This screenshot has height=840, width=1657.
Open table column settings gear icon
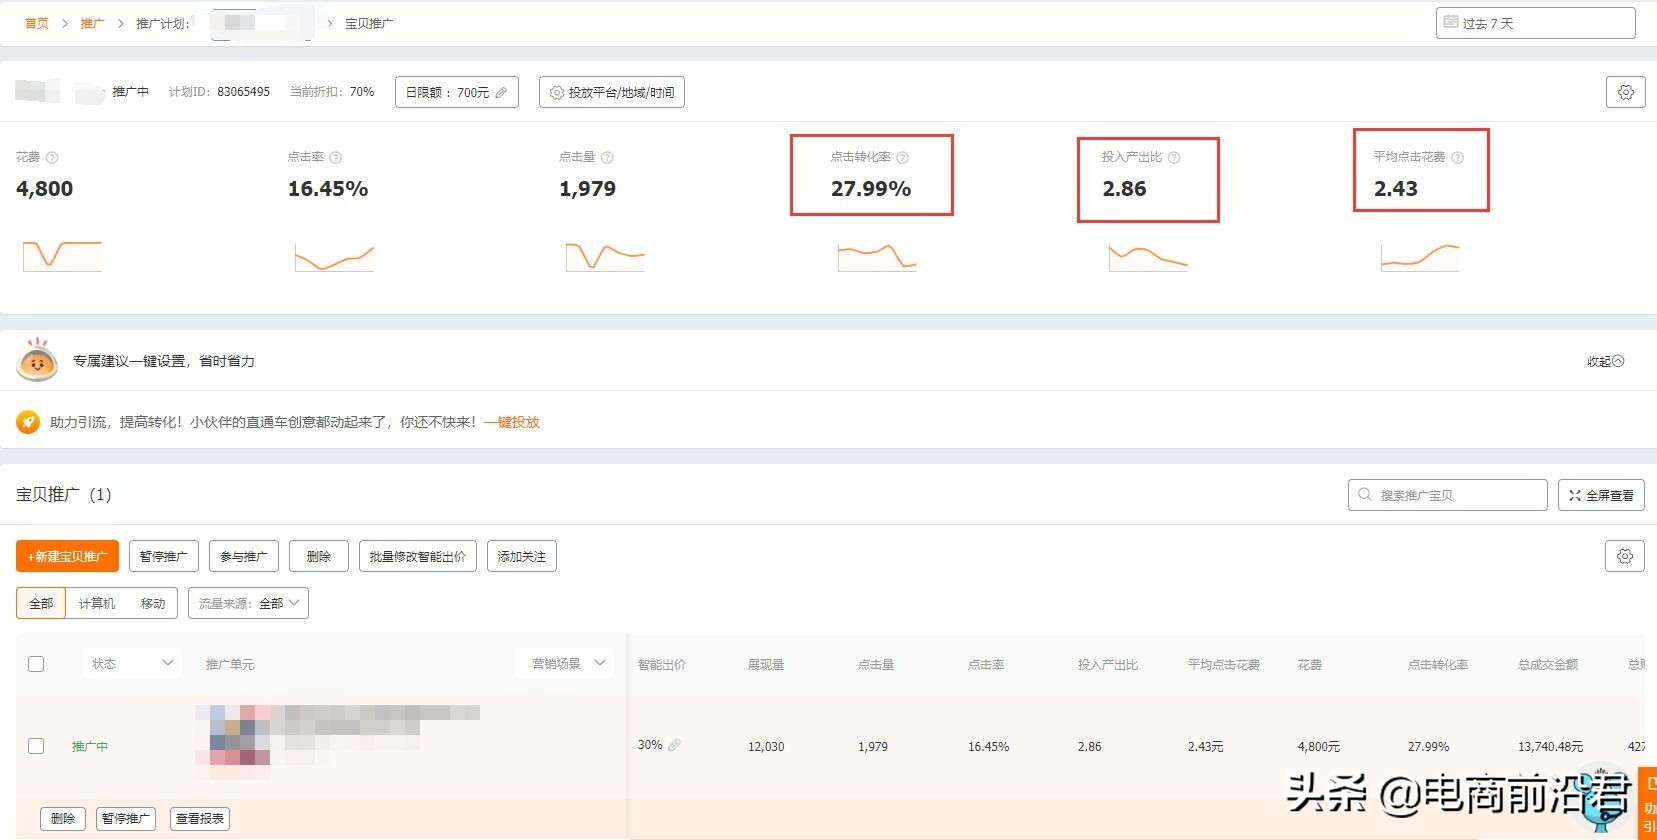[x=1625, y=556]
